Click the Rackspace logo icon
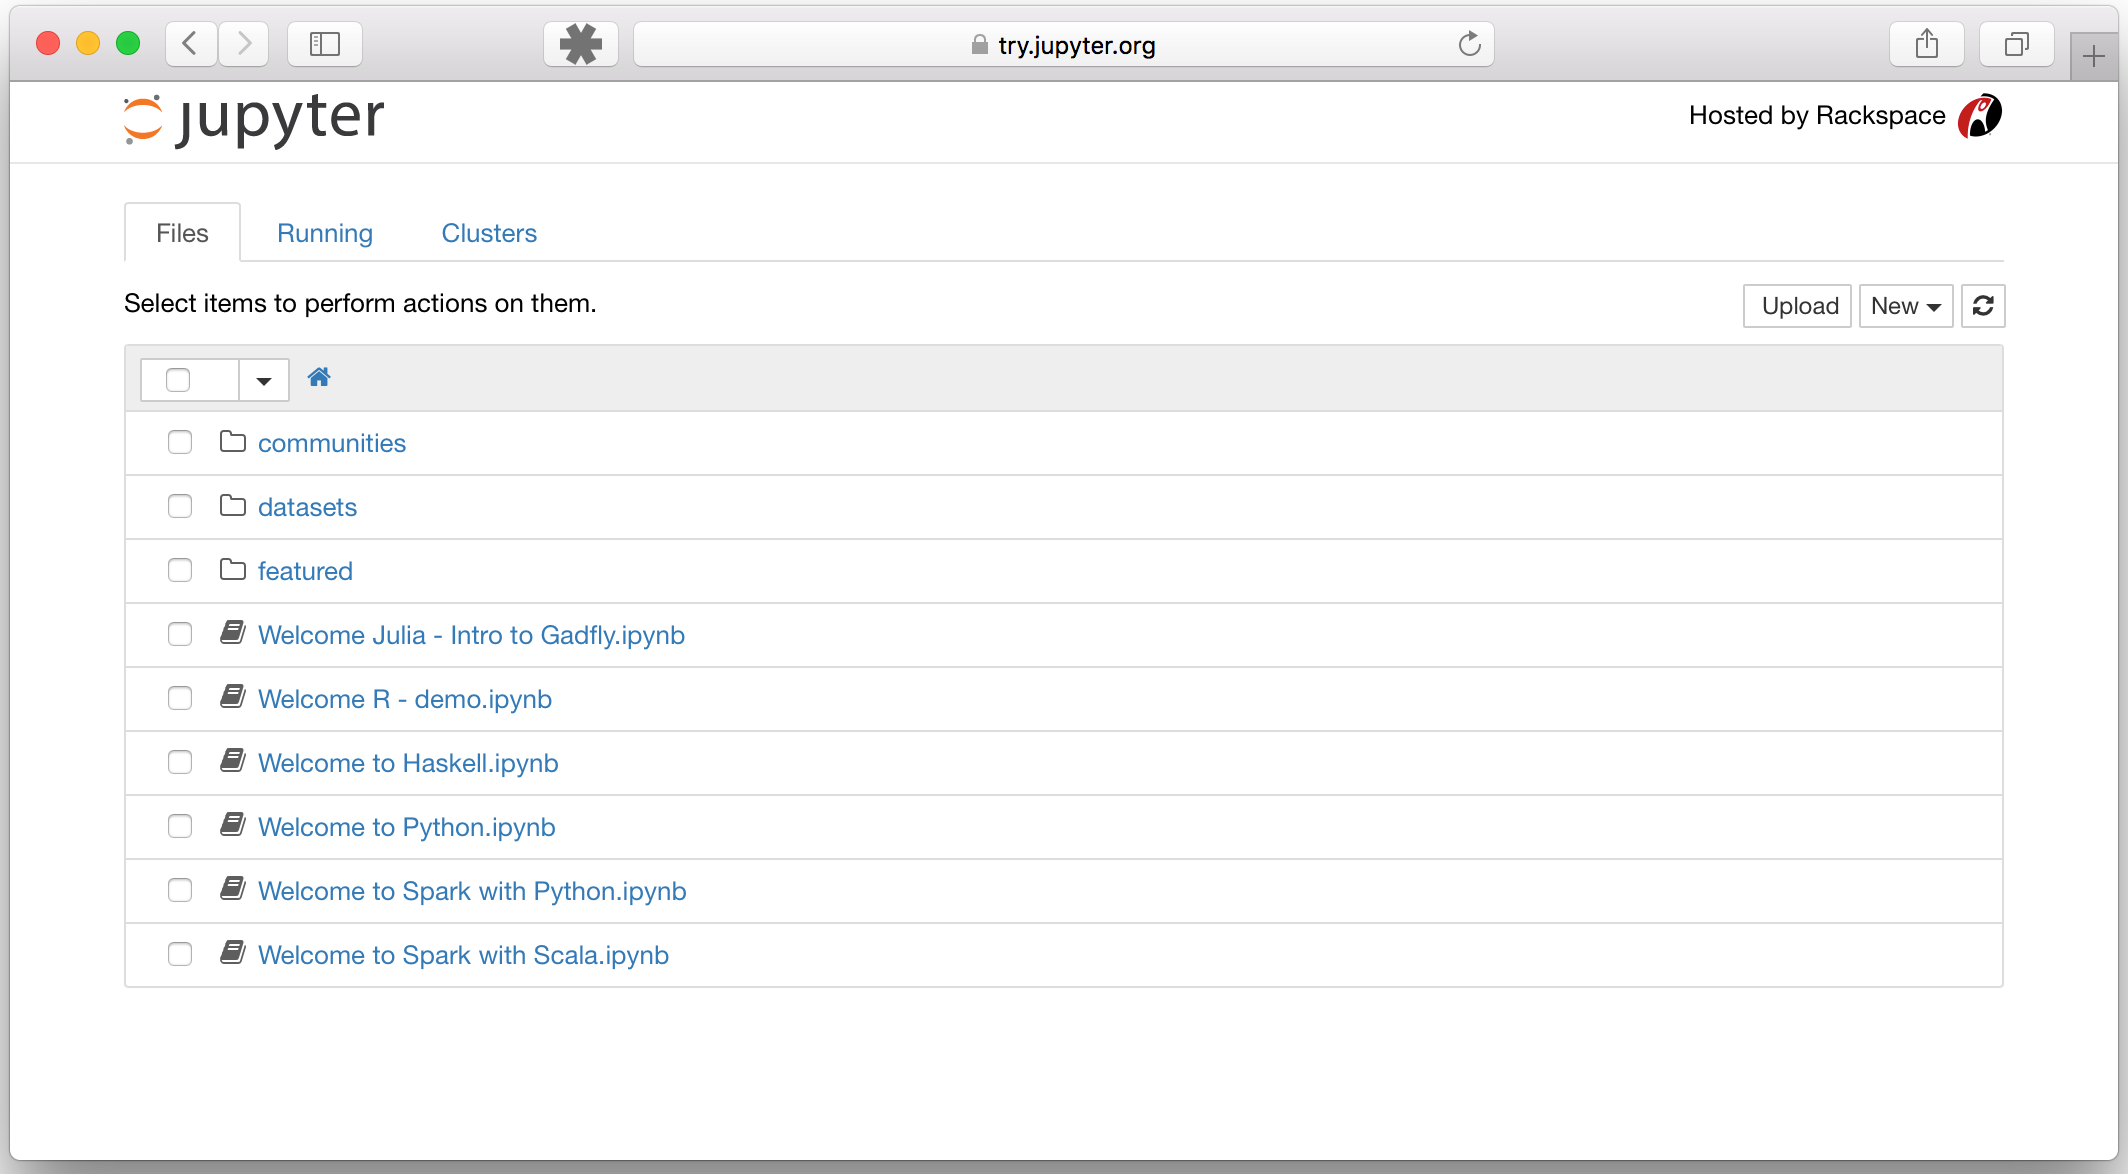Screen dimensions: 2128x1174 (1980, 116)
